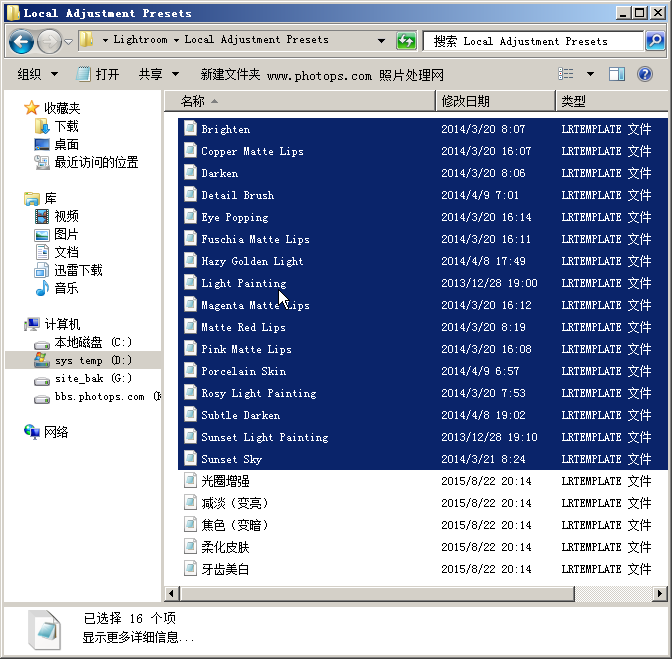
Task: Click the Detail Brush file icon
Action: pos(190,194)
